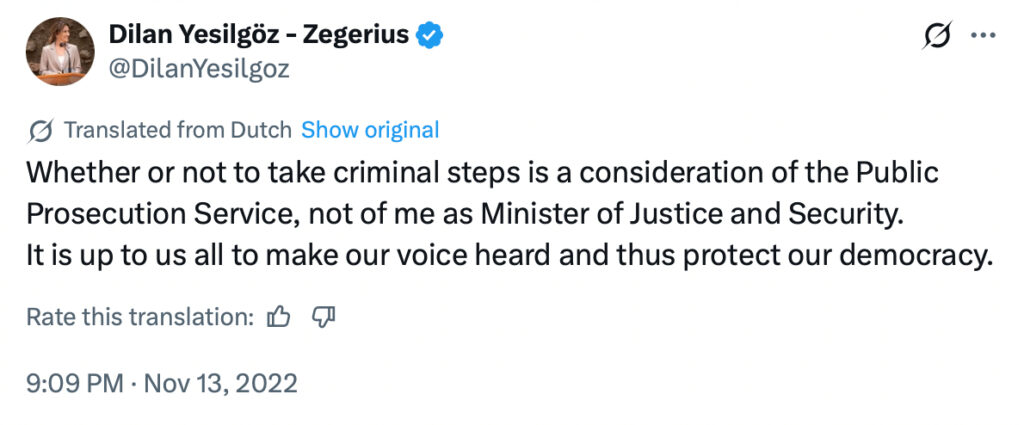This screenshot has height=425, width=1024.
Task: Click the "Nov 13, 2022" date in the timestamp
Action: point(222,383)
